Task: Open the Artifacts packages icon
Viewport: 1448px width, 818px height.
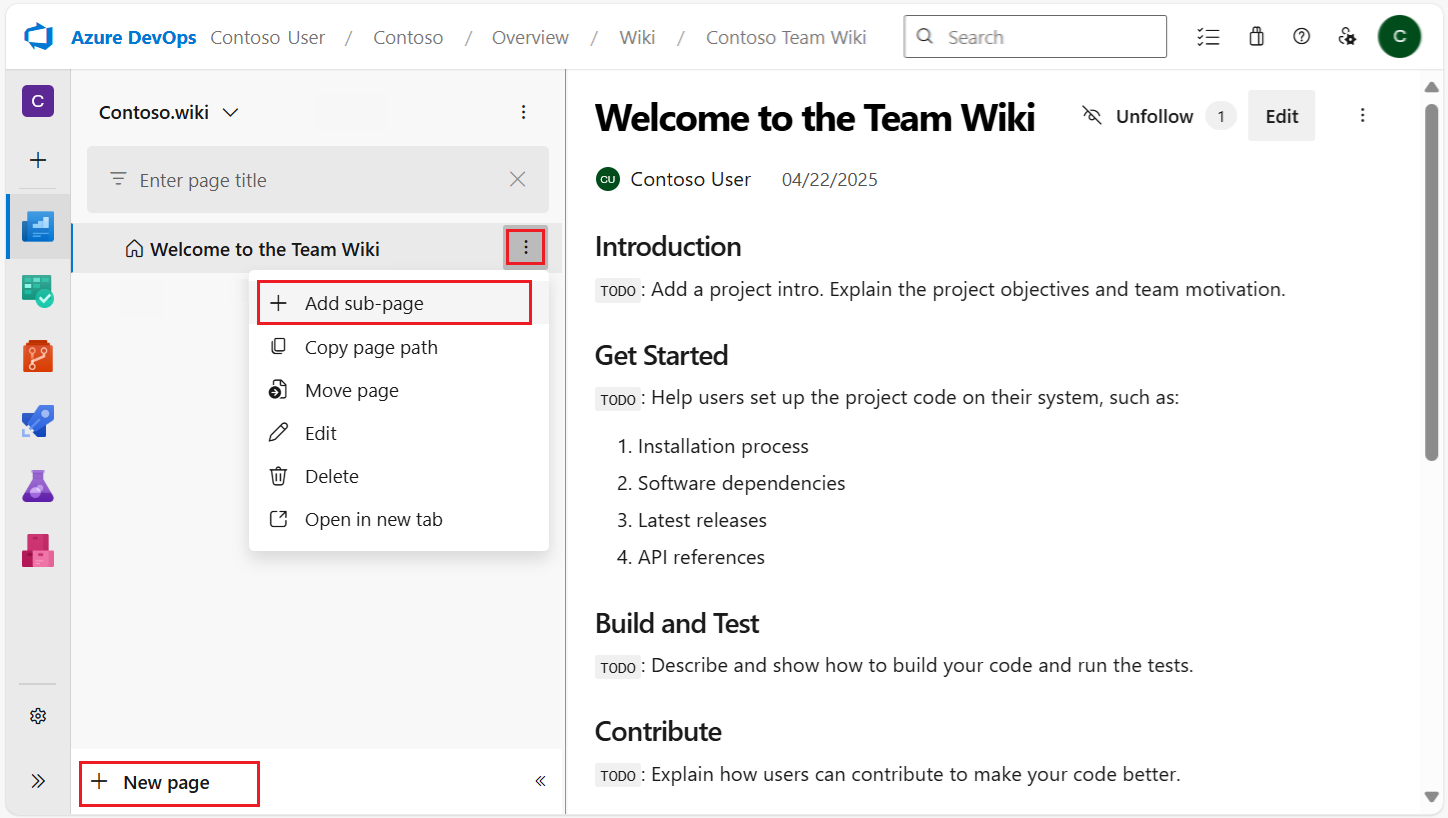Action: tap(37, 551)
